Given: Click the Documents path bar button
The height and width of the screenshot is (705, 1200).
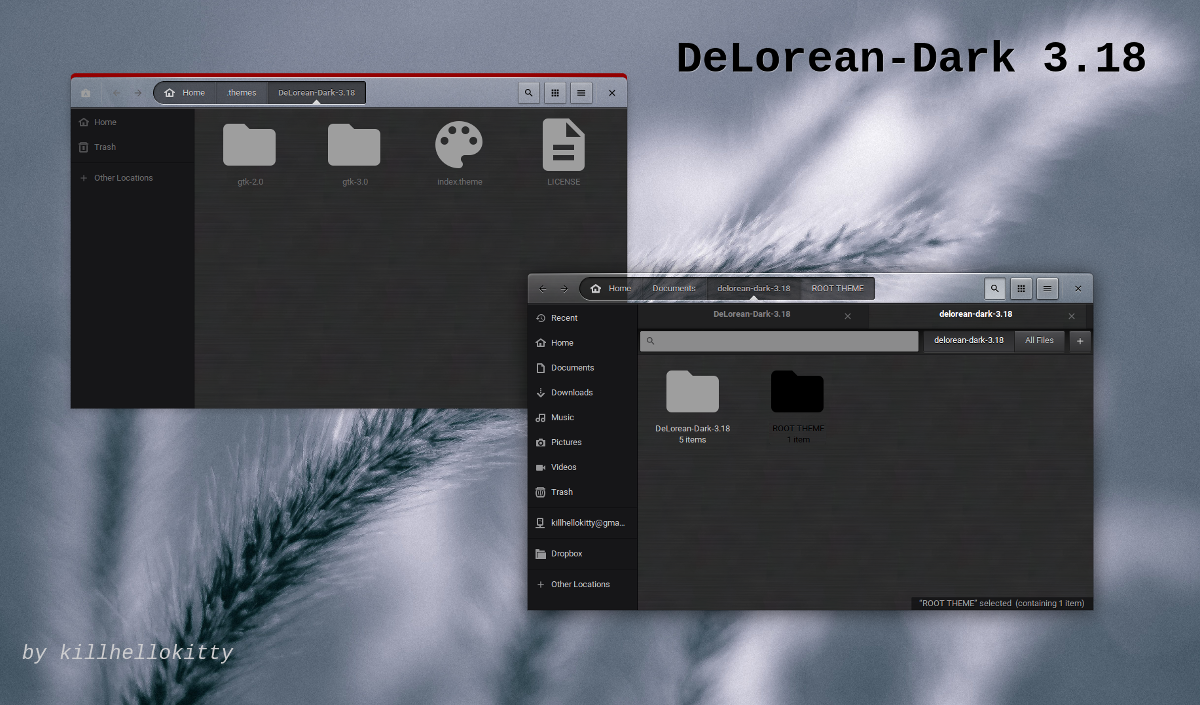Looking at the screenshot, I should click(674, 289).
